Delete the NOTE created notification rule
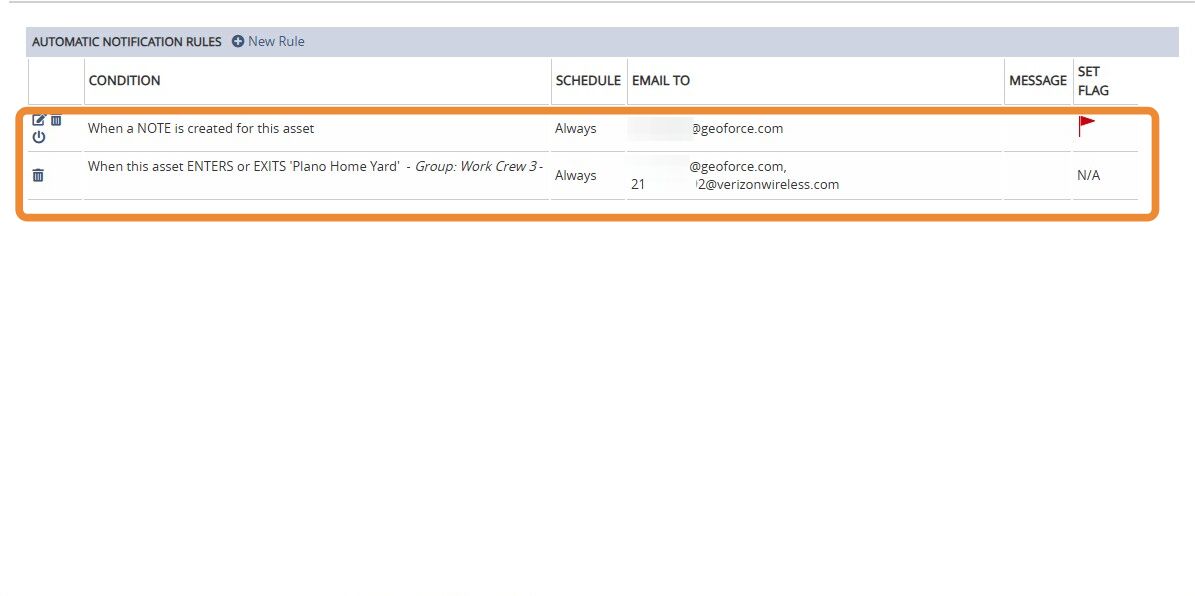 (x=56, y=120)
